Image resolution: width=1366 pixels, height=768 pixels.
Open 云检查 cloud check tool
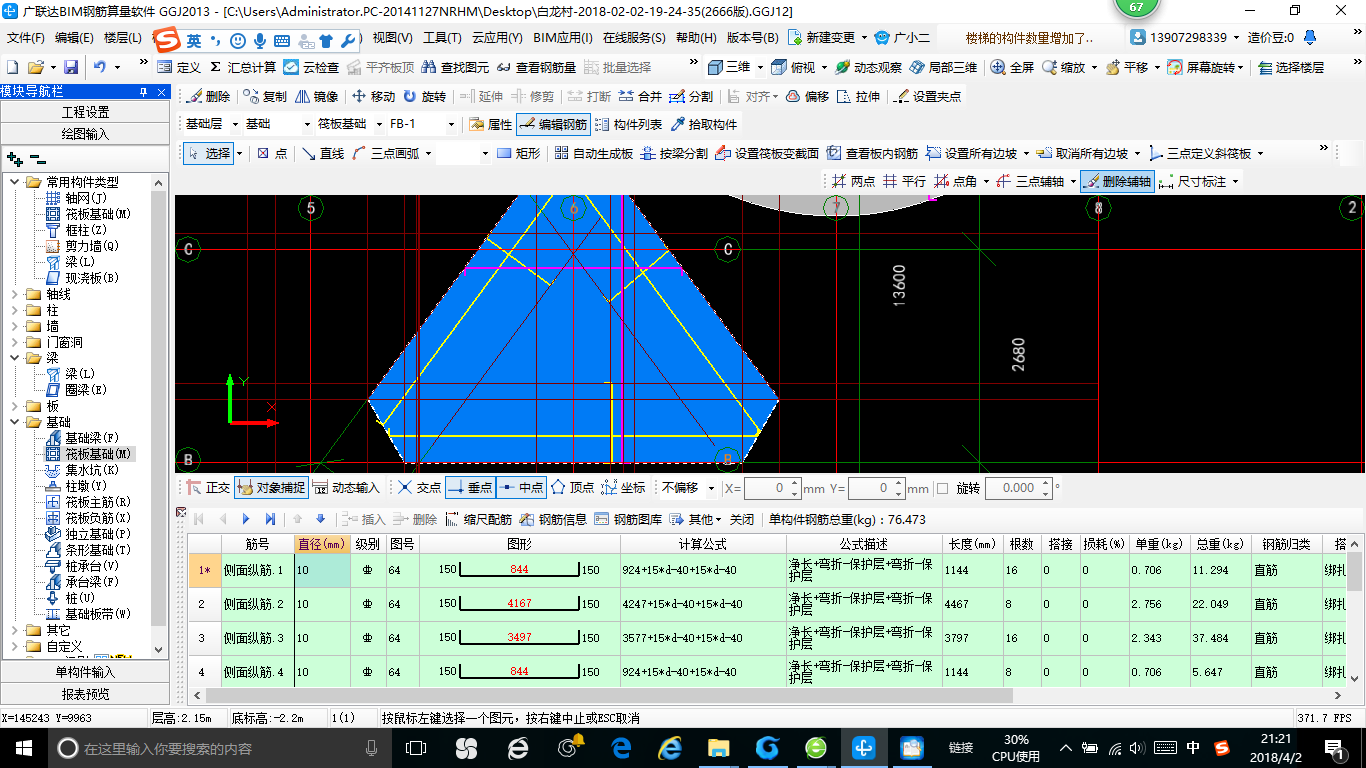(311, 67)
